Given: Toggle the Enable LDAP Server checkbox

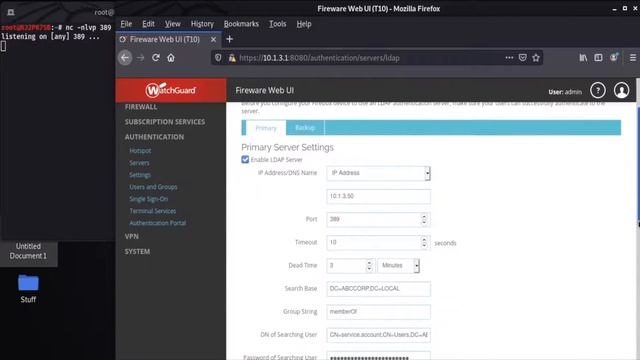Looking at the screenshot, I should coord(245,160).
